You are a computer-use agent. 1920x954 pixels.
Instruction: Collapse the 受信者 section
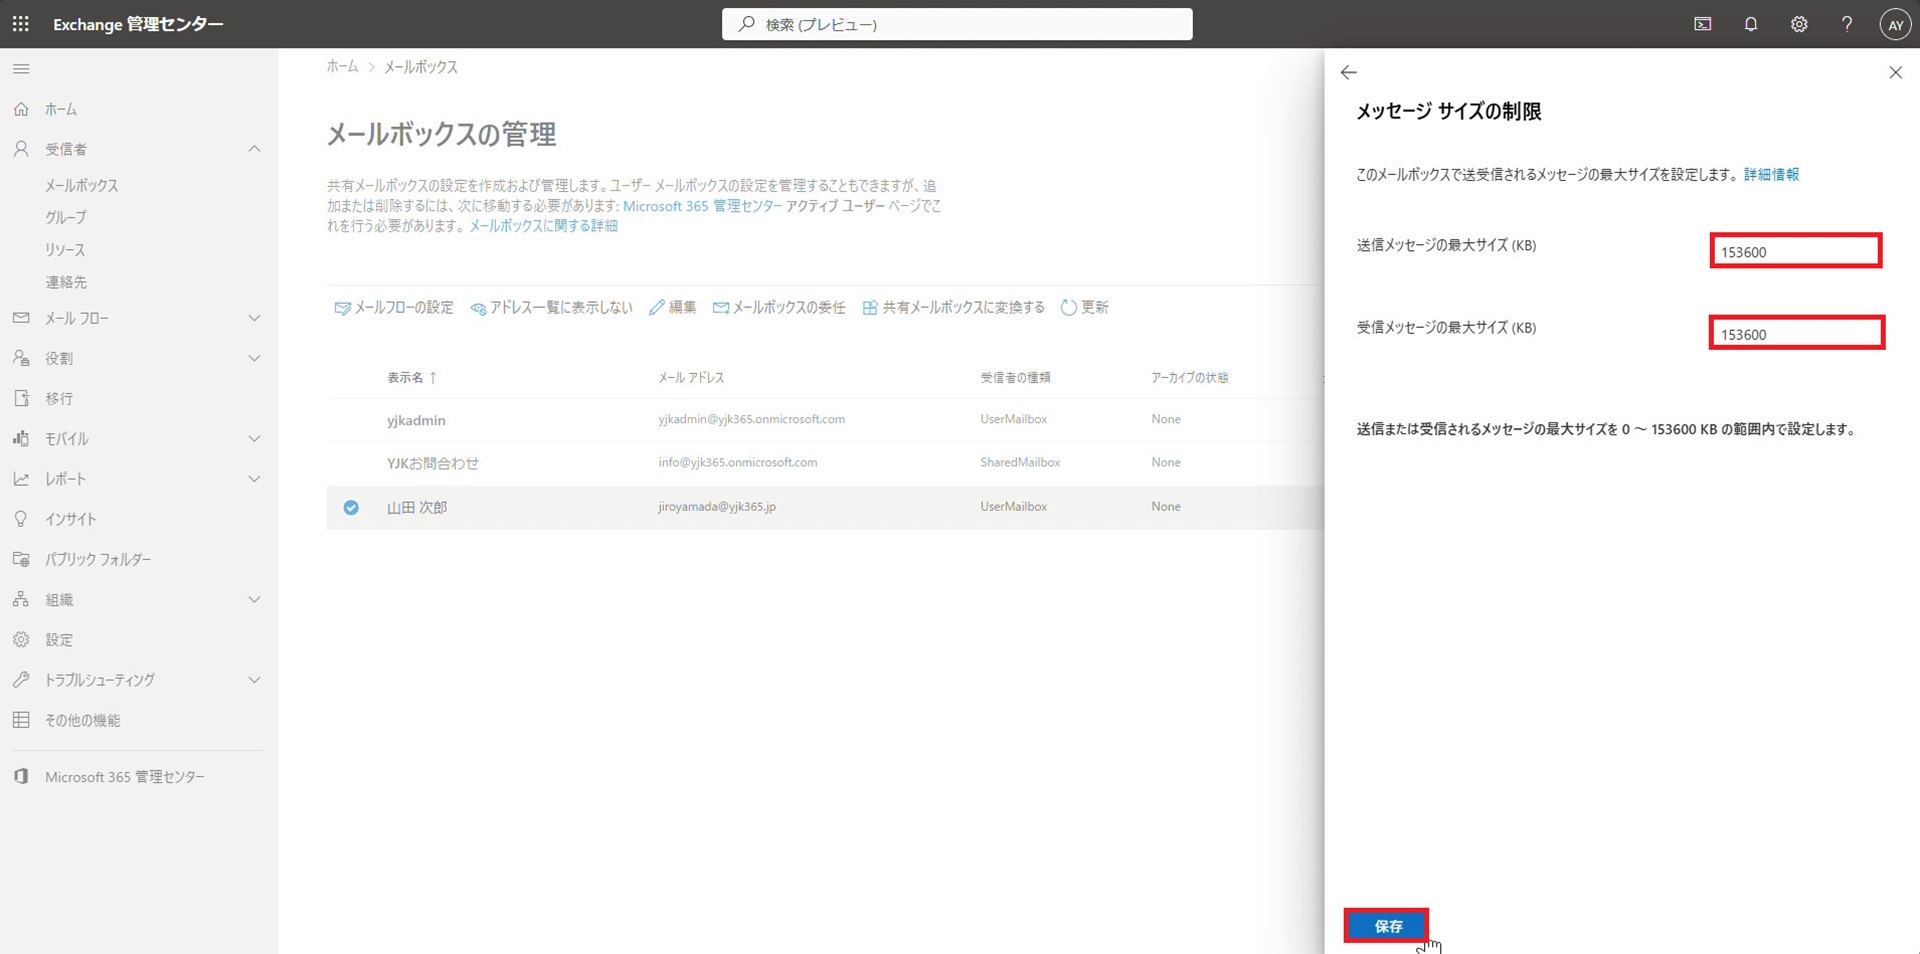pos(254,149)
